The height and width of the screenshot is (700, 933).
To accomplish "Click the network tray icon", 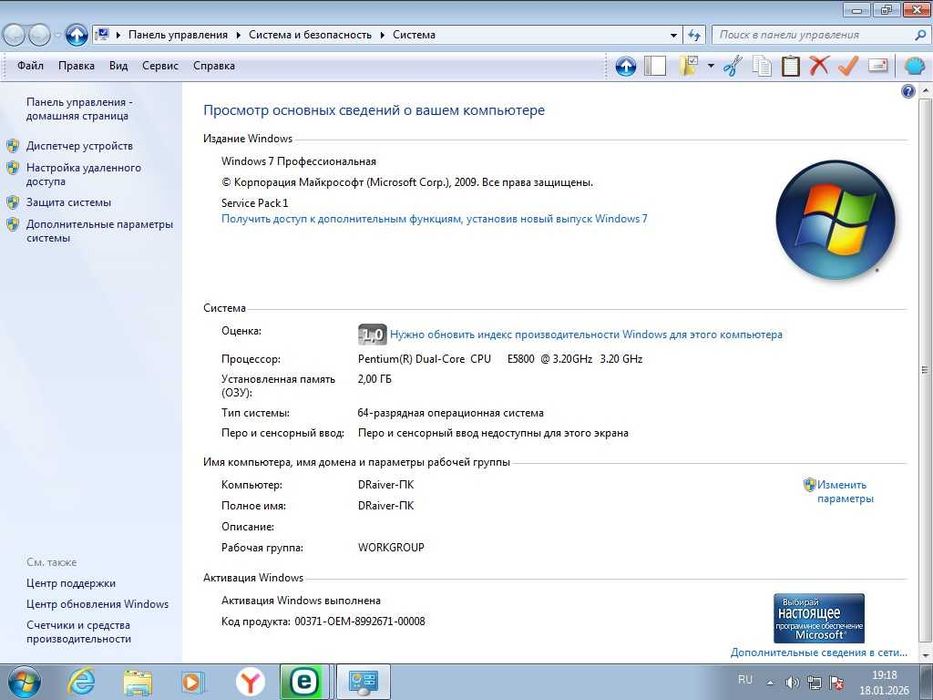I will click(814, 682).
